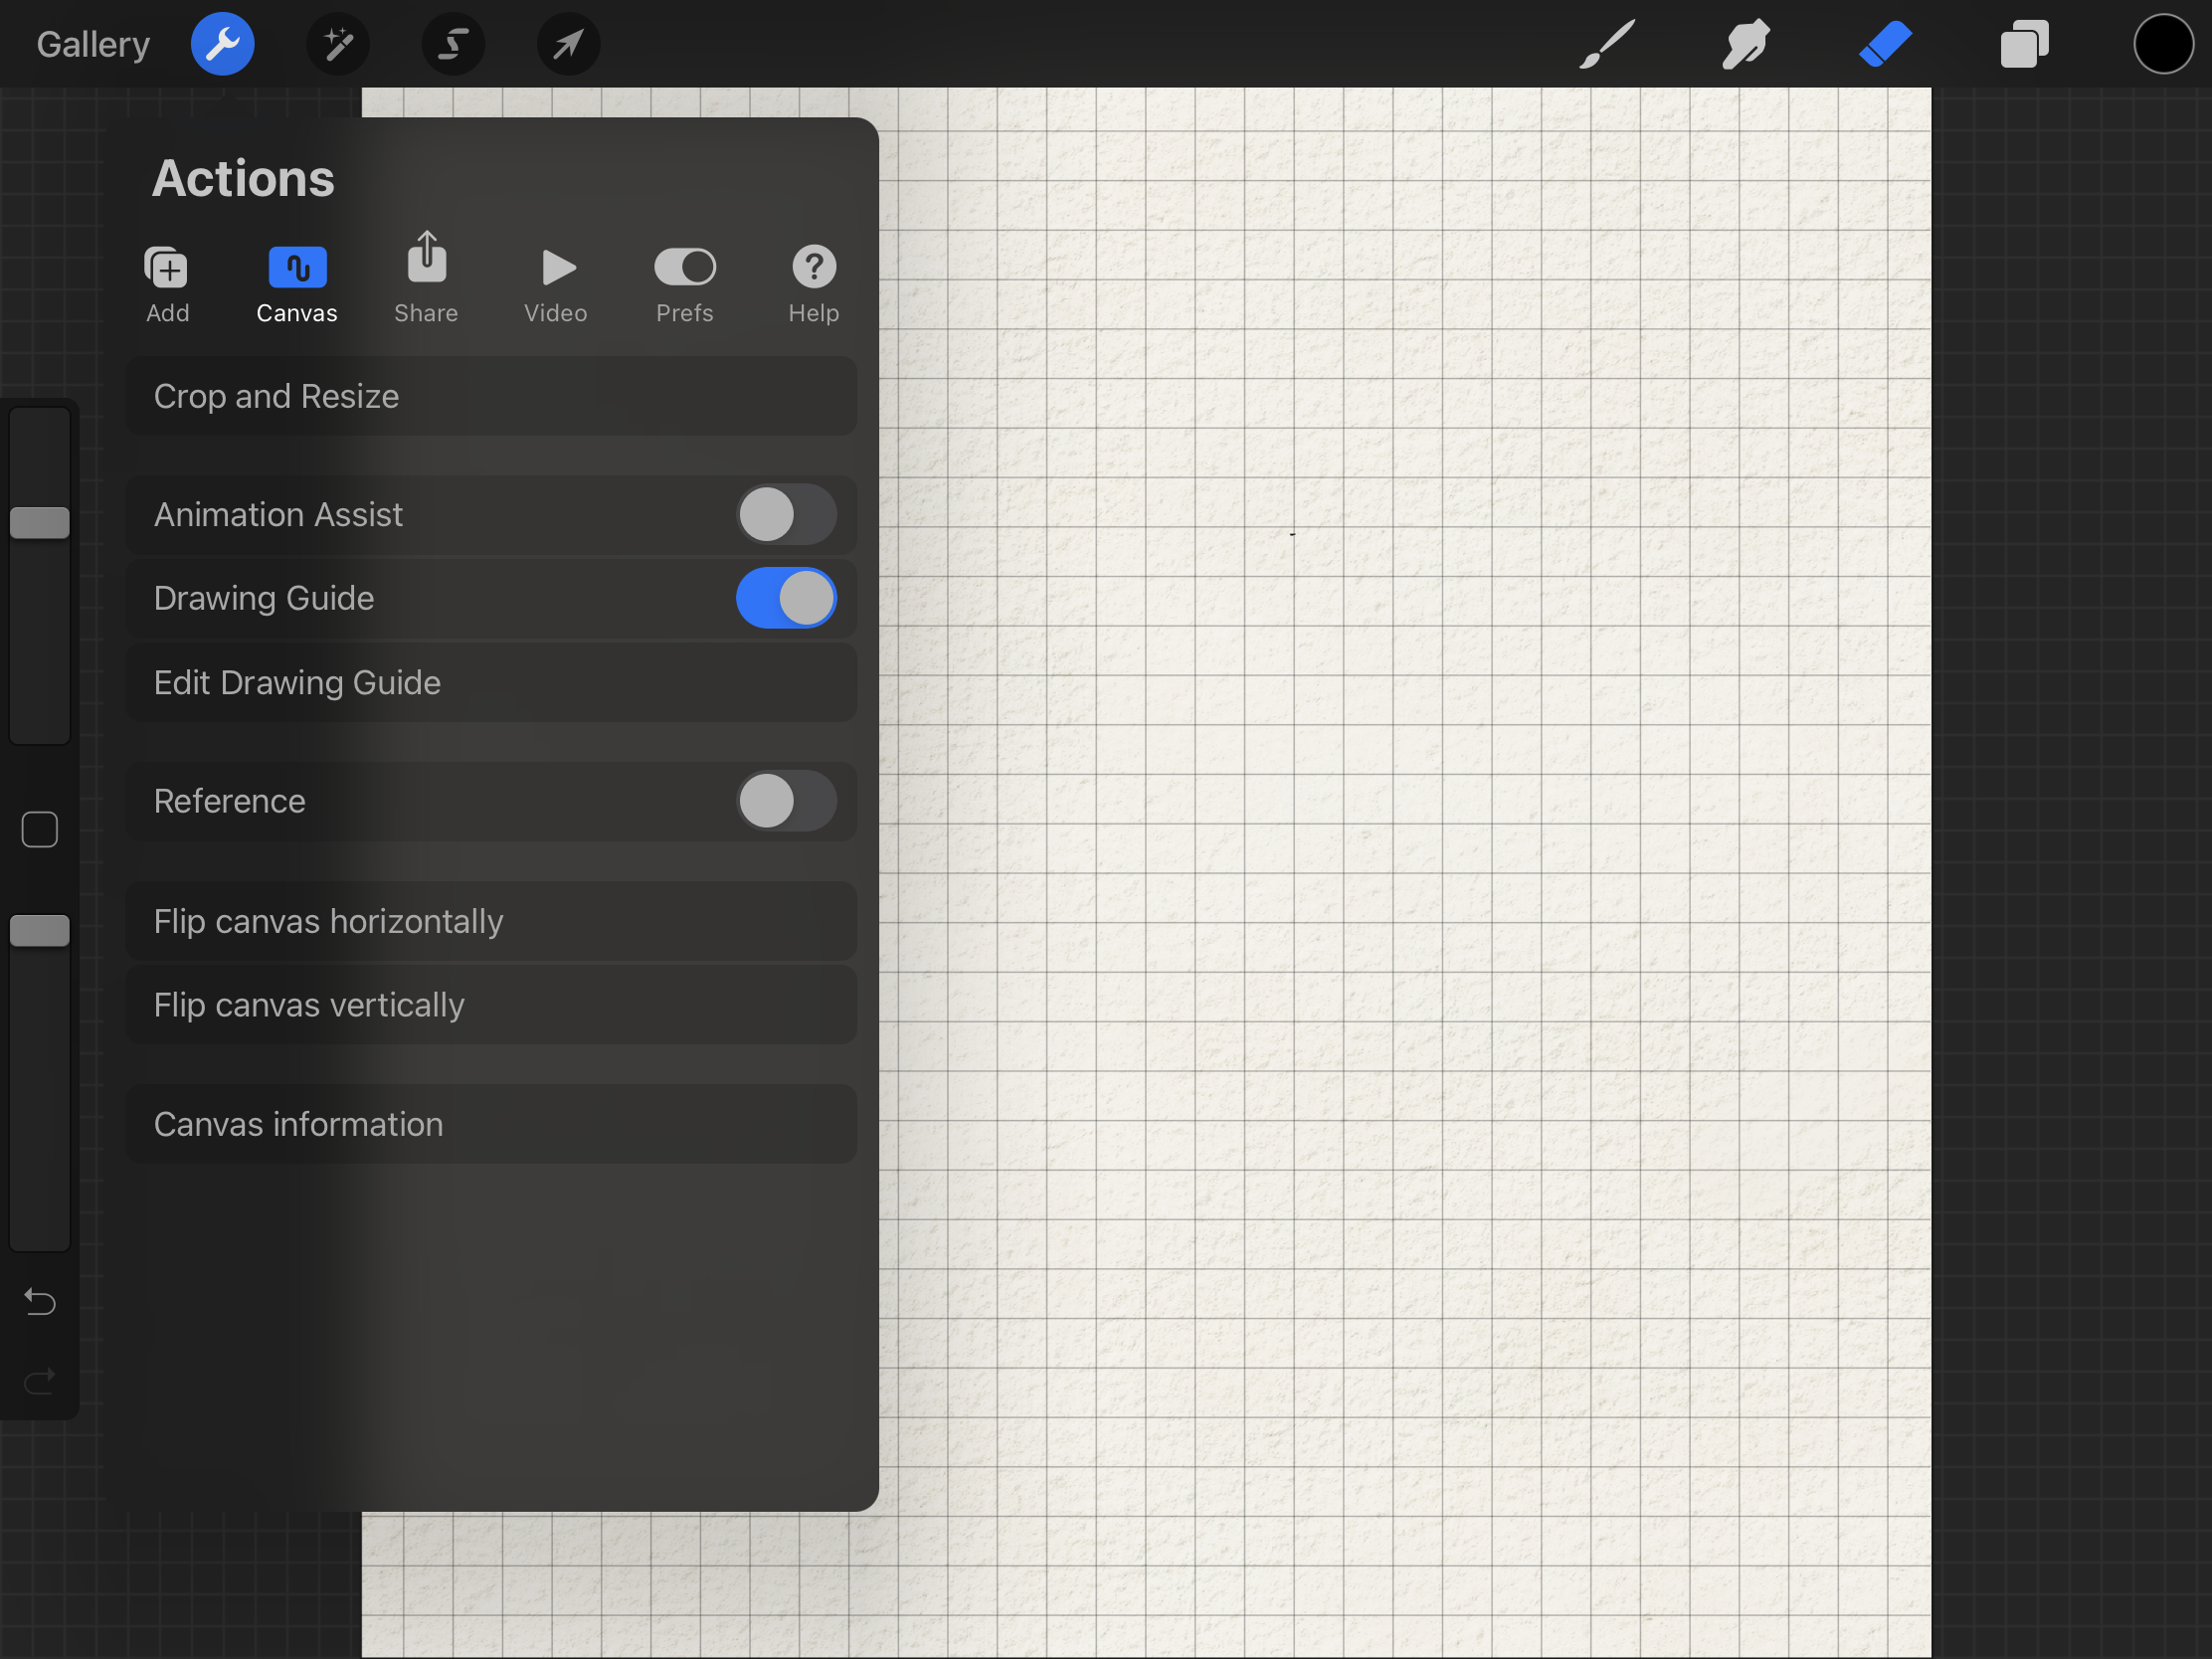
Task: Open Crop and Resize
Action: point(491,396)
